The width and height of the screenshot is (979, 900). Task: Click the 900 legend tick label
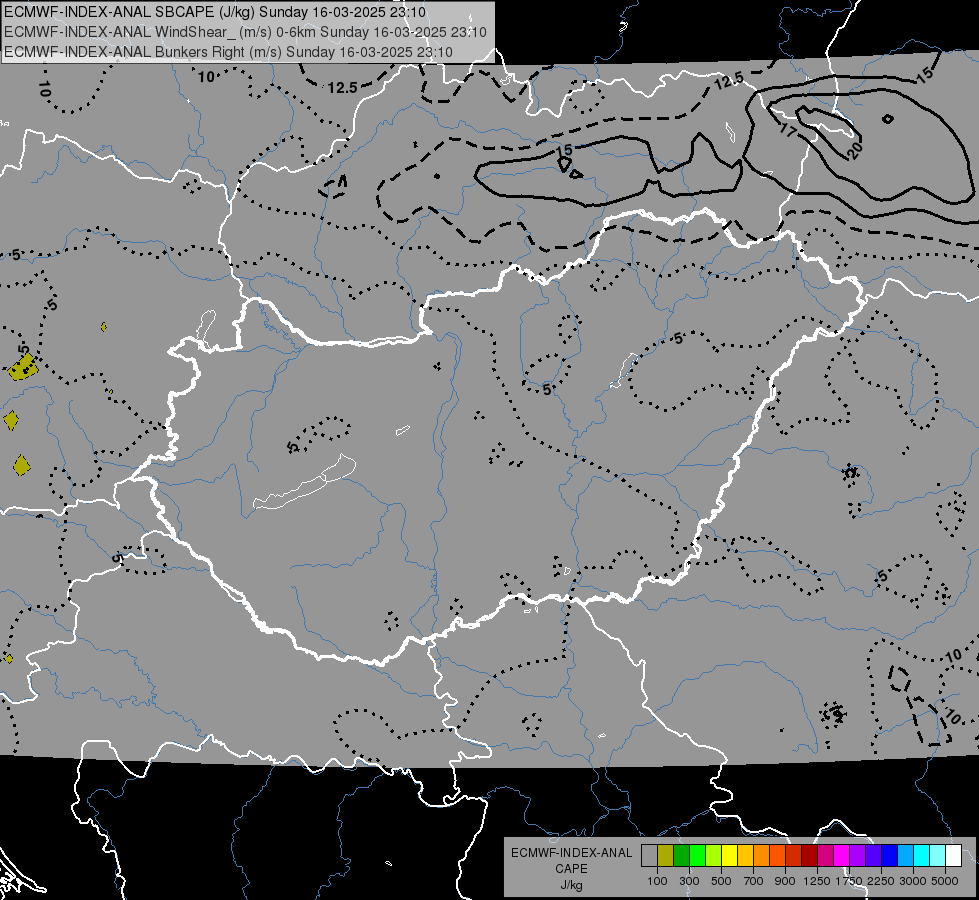point(785,881)
